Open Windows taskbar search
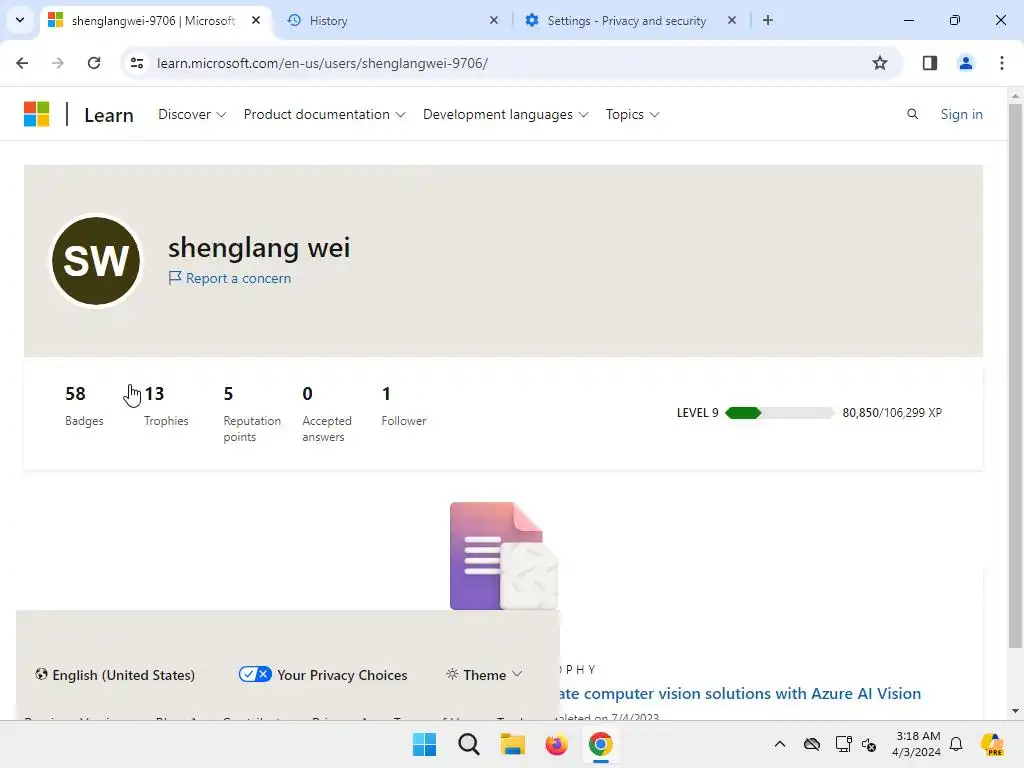This screenshot has width=1024, height=768. click(468, 744)
